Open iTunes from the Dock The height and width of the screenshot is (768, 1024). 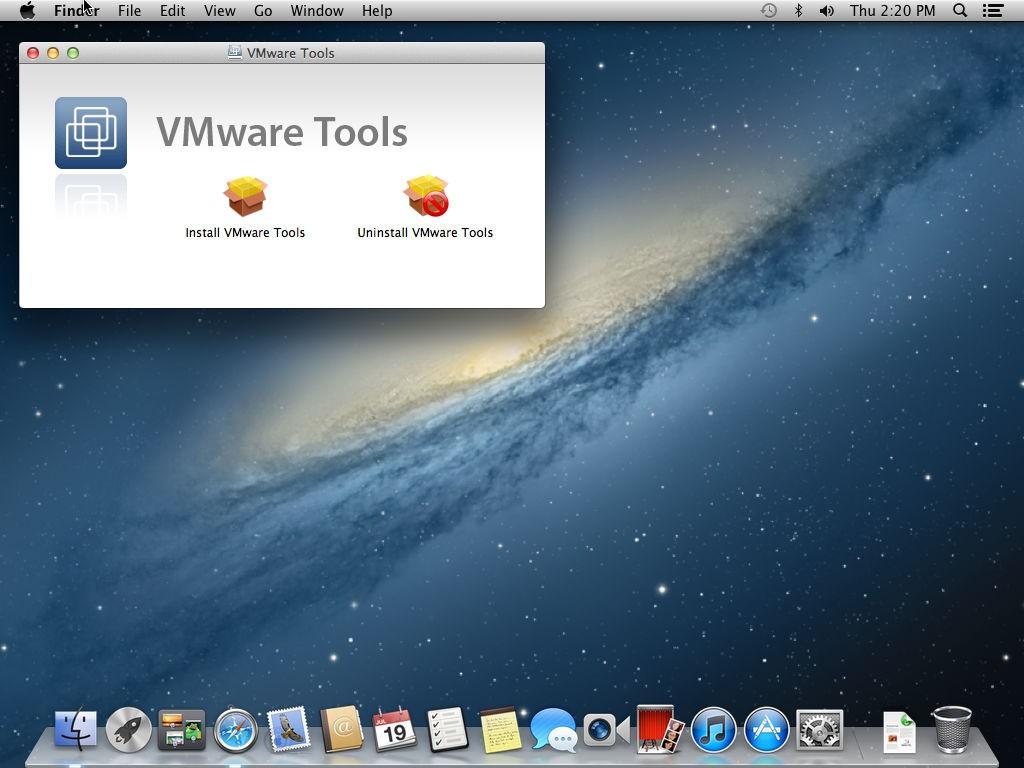713,730
